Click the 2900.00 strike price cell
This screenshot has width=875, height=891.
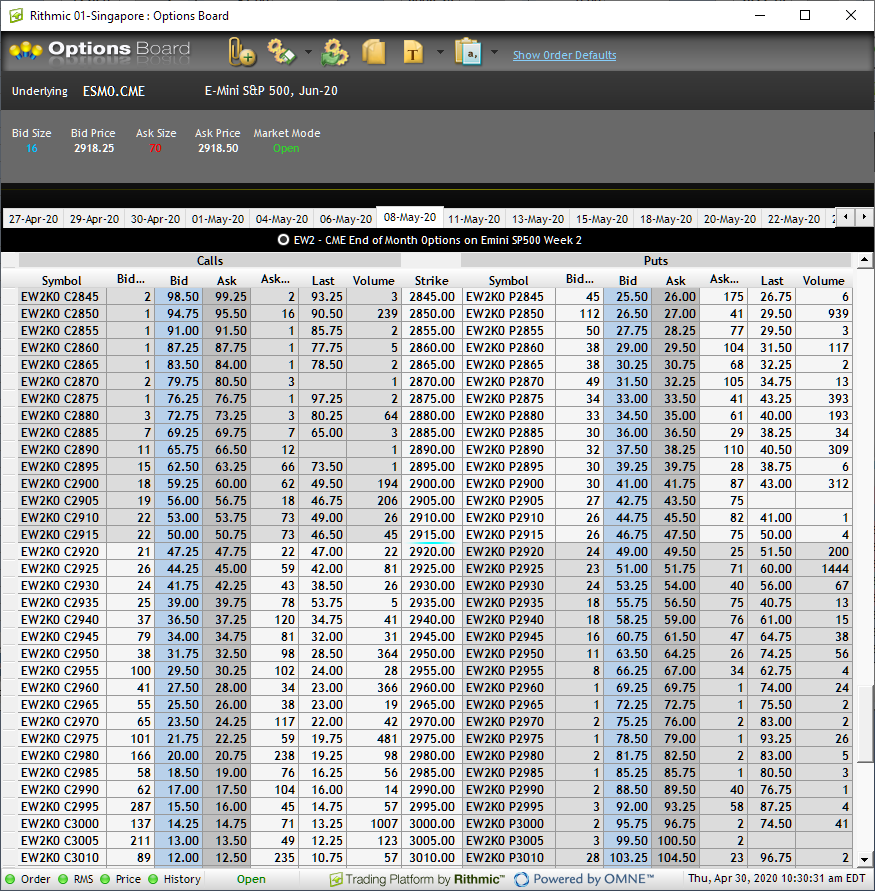431,483
